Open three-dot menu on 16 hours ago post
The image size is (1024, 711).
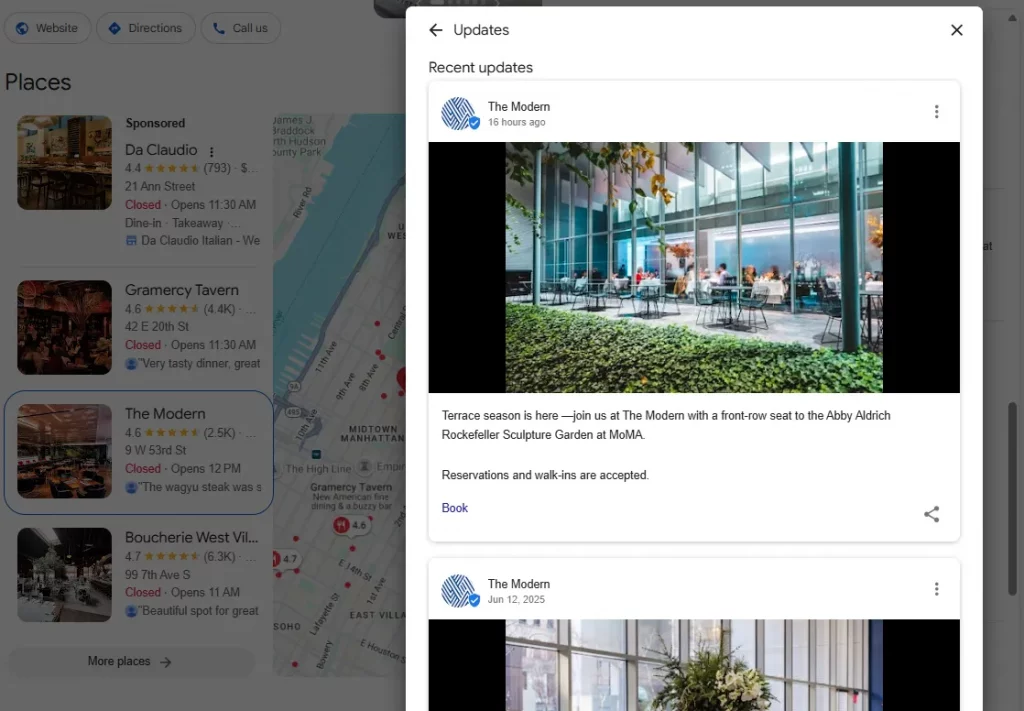936,112
